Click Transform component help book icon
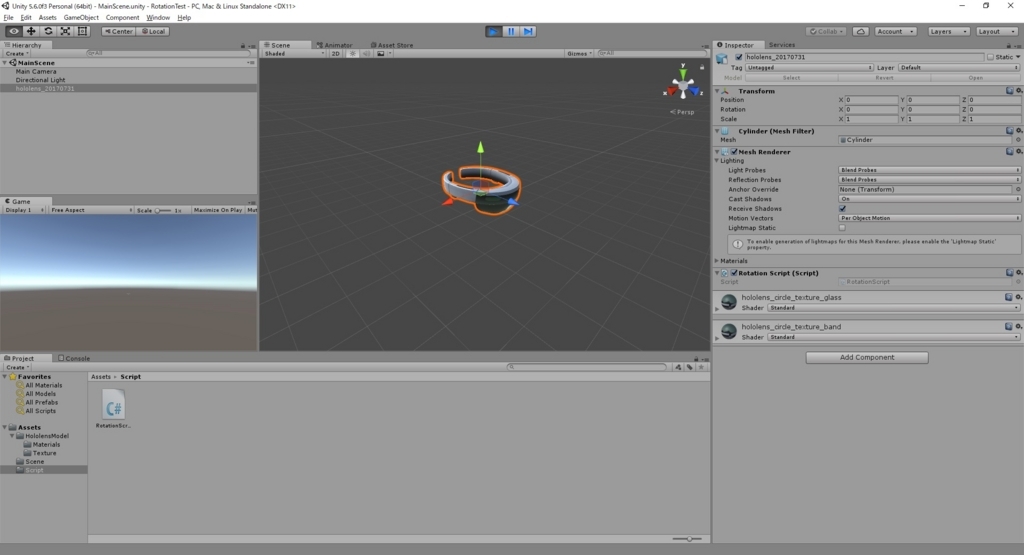1024x555 pixels. pyautogui.click(x=1010, y=91)
